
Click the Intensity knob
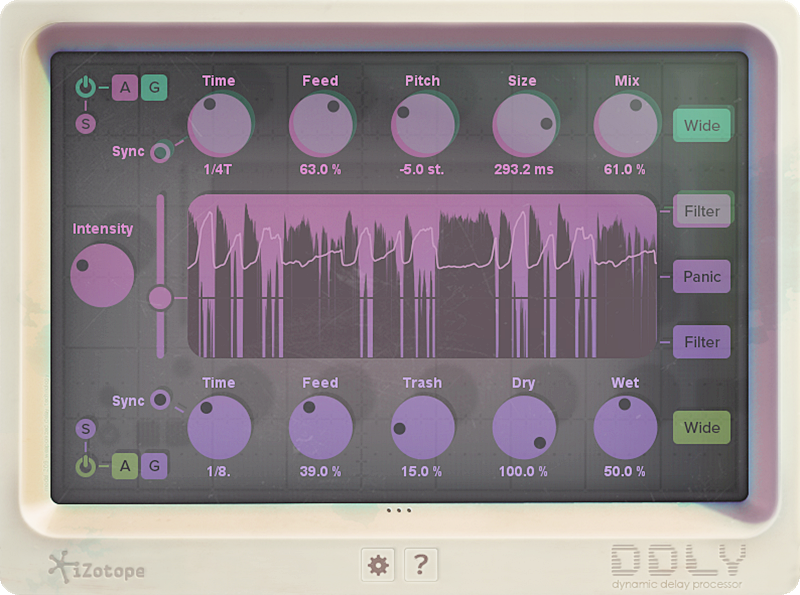102,276
